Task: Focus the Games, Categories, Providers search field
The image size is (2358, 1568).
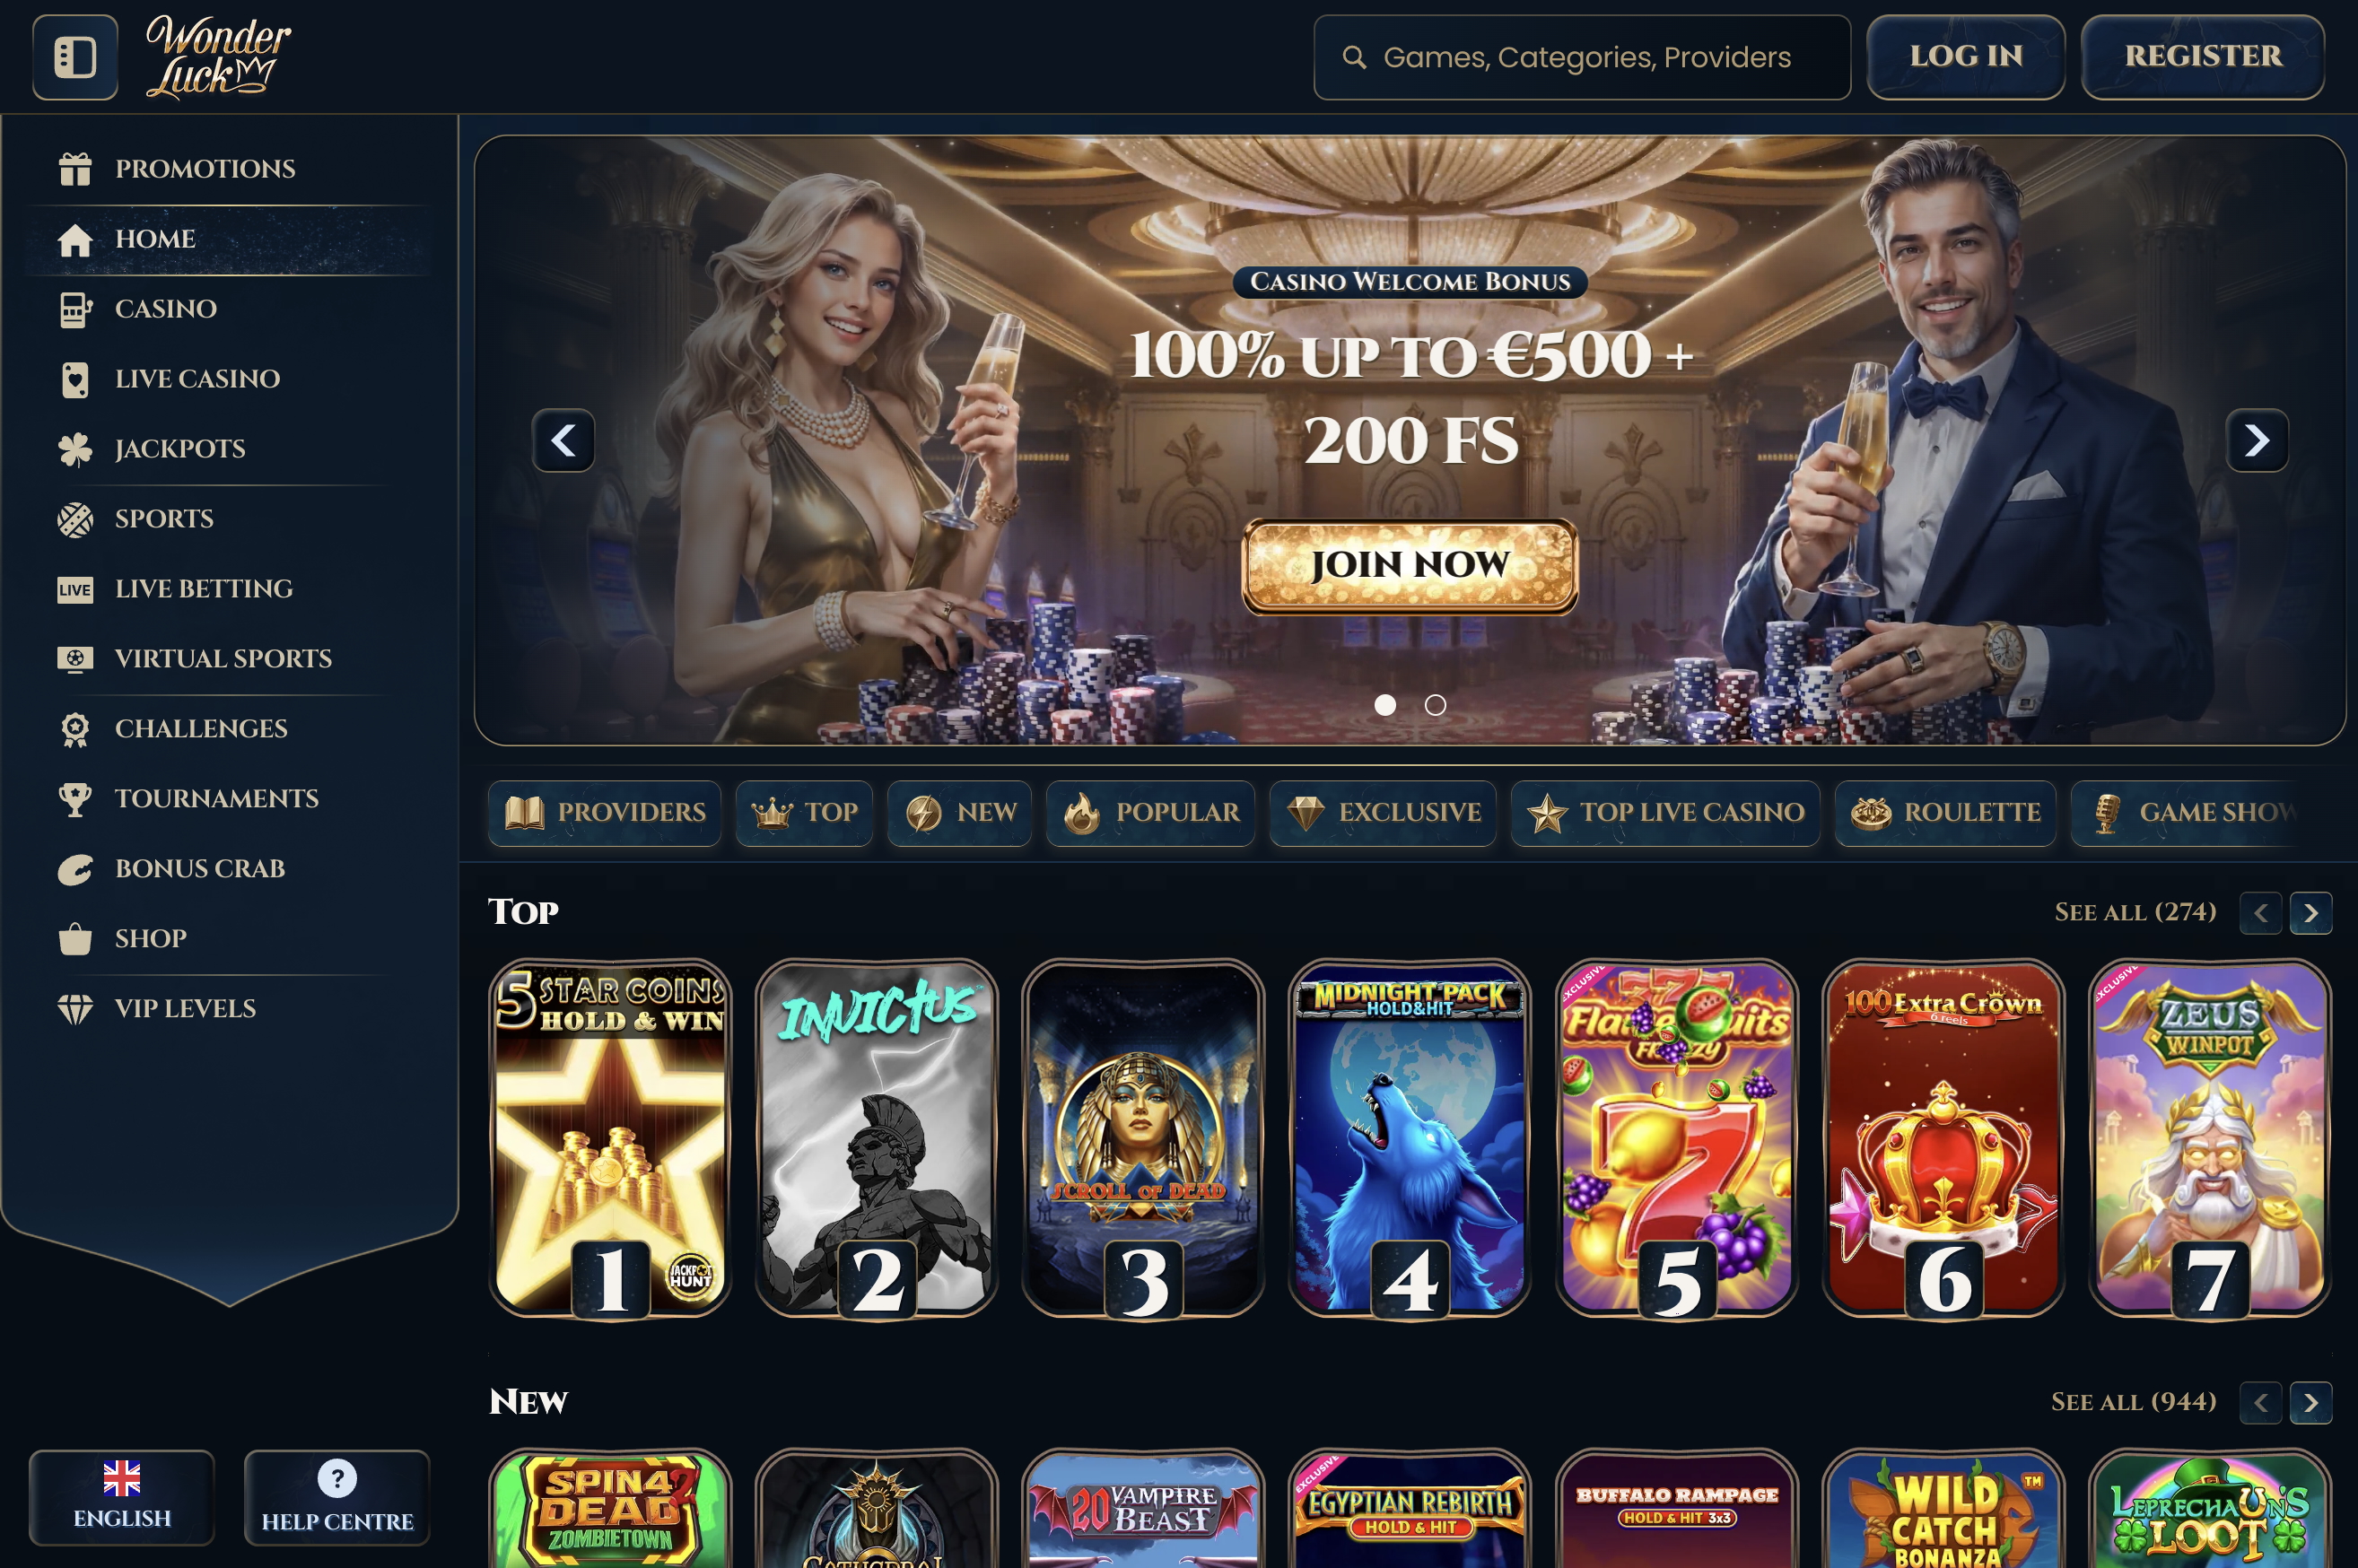Action: pos(1582,57)
